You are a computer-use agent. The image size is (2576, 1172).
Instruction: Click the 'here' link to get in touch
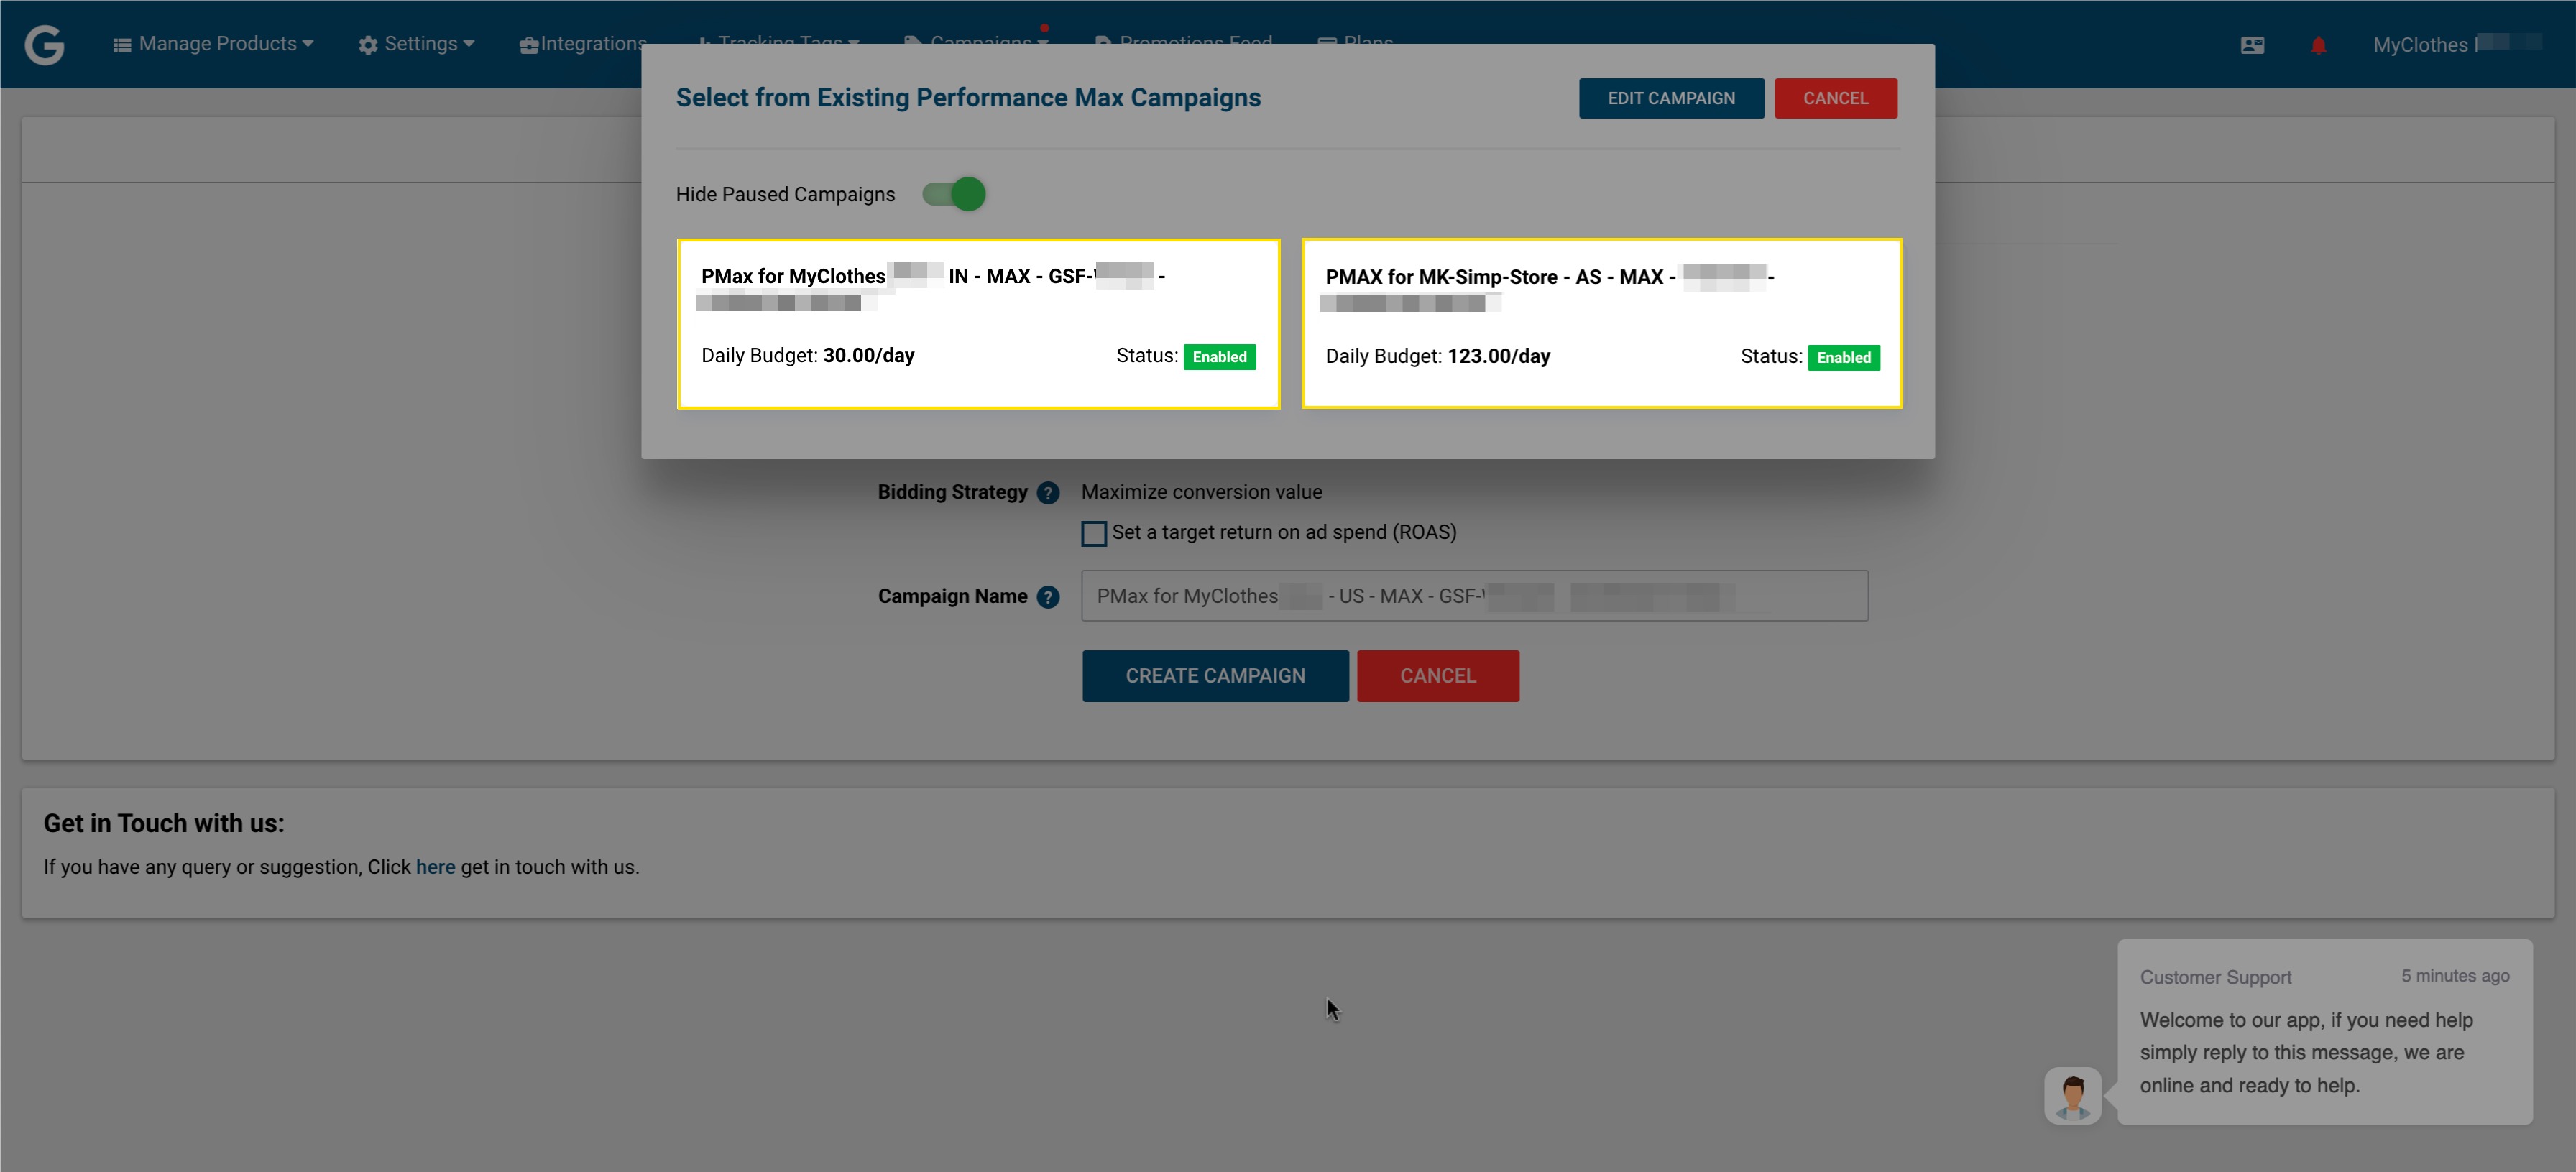click(x=435, y=867)
